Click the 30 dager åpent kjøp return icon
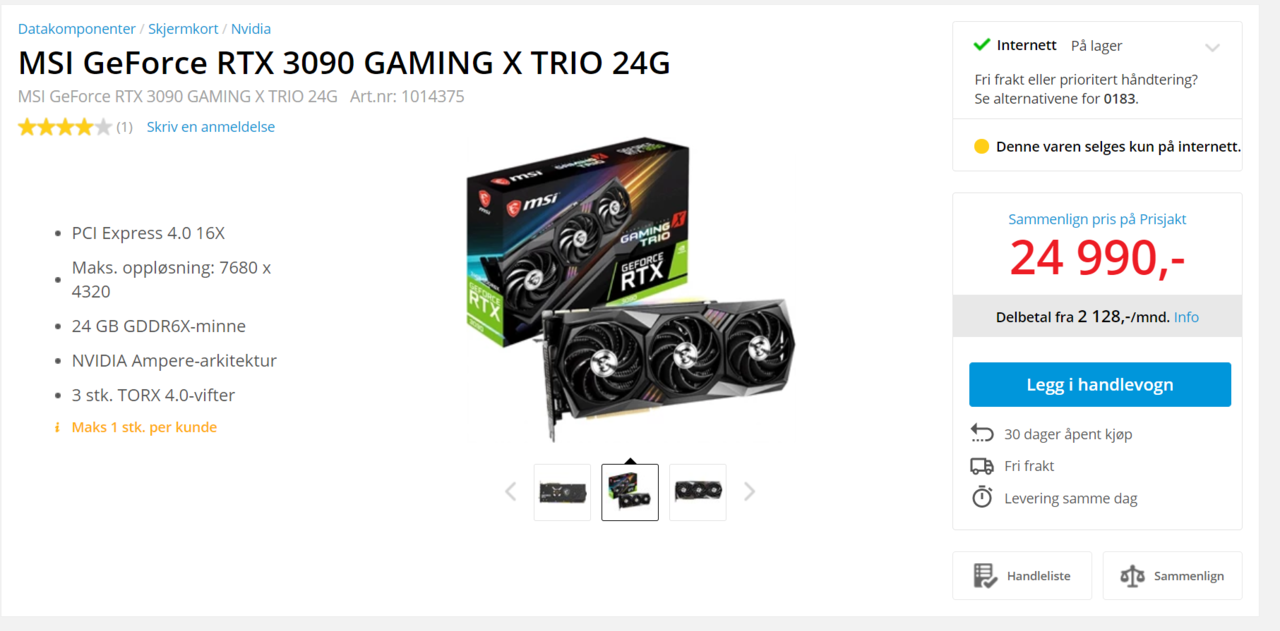 click(x=982, y=433)
